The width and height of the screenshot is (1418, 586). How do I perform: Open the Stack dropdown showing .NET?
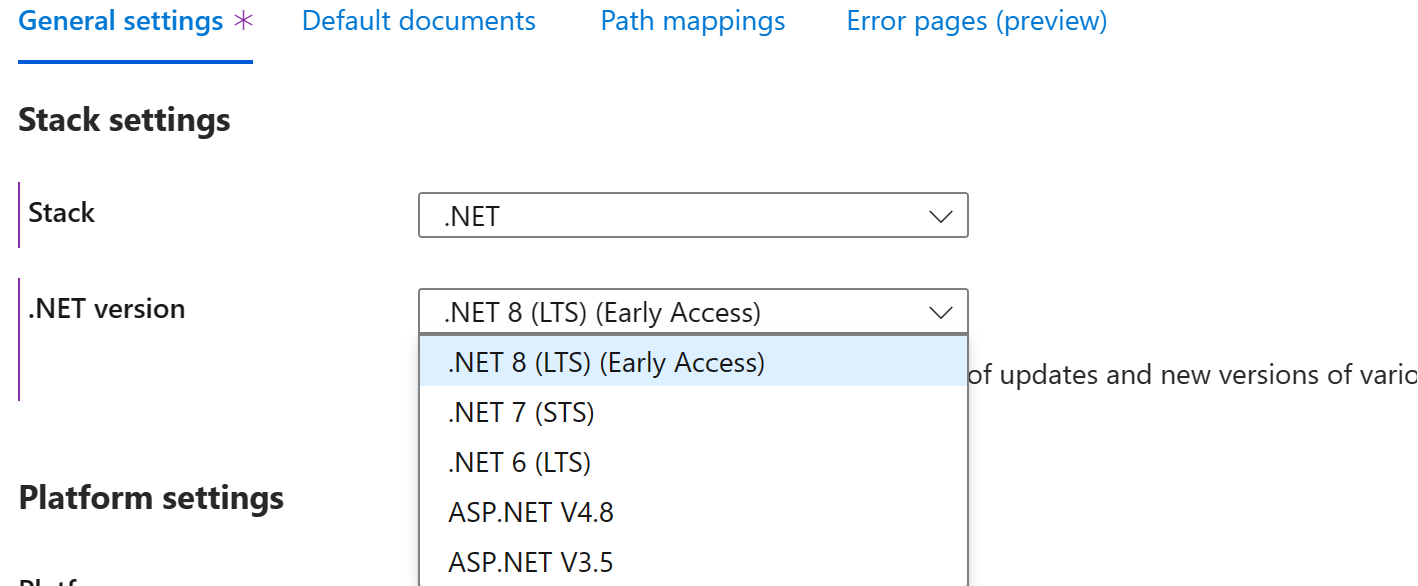[x=693, y=215]
